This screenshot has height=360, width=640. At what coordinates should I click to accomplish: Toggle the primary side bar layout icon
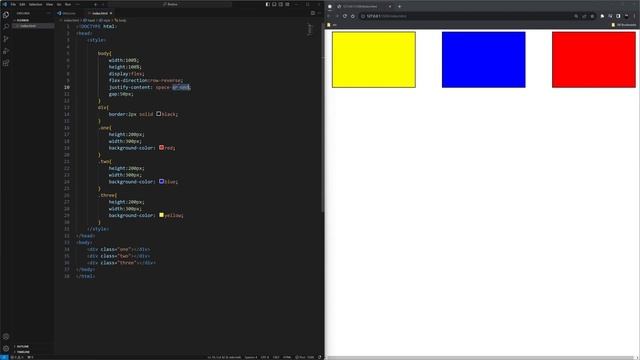(x=268, y=4)
